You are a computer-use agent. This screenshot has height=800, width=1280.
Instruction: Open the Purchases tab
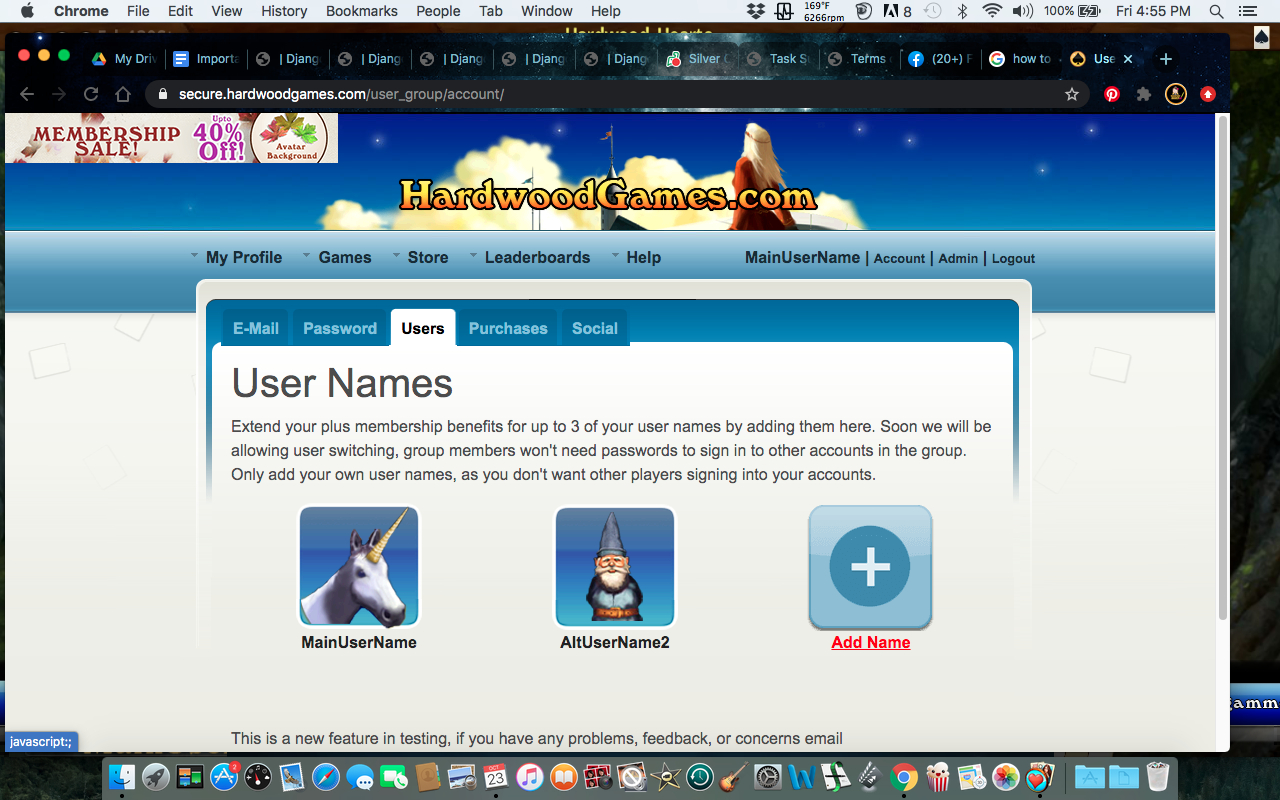point(508,328)
